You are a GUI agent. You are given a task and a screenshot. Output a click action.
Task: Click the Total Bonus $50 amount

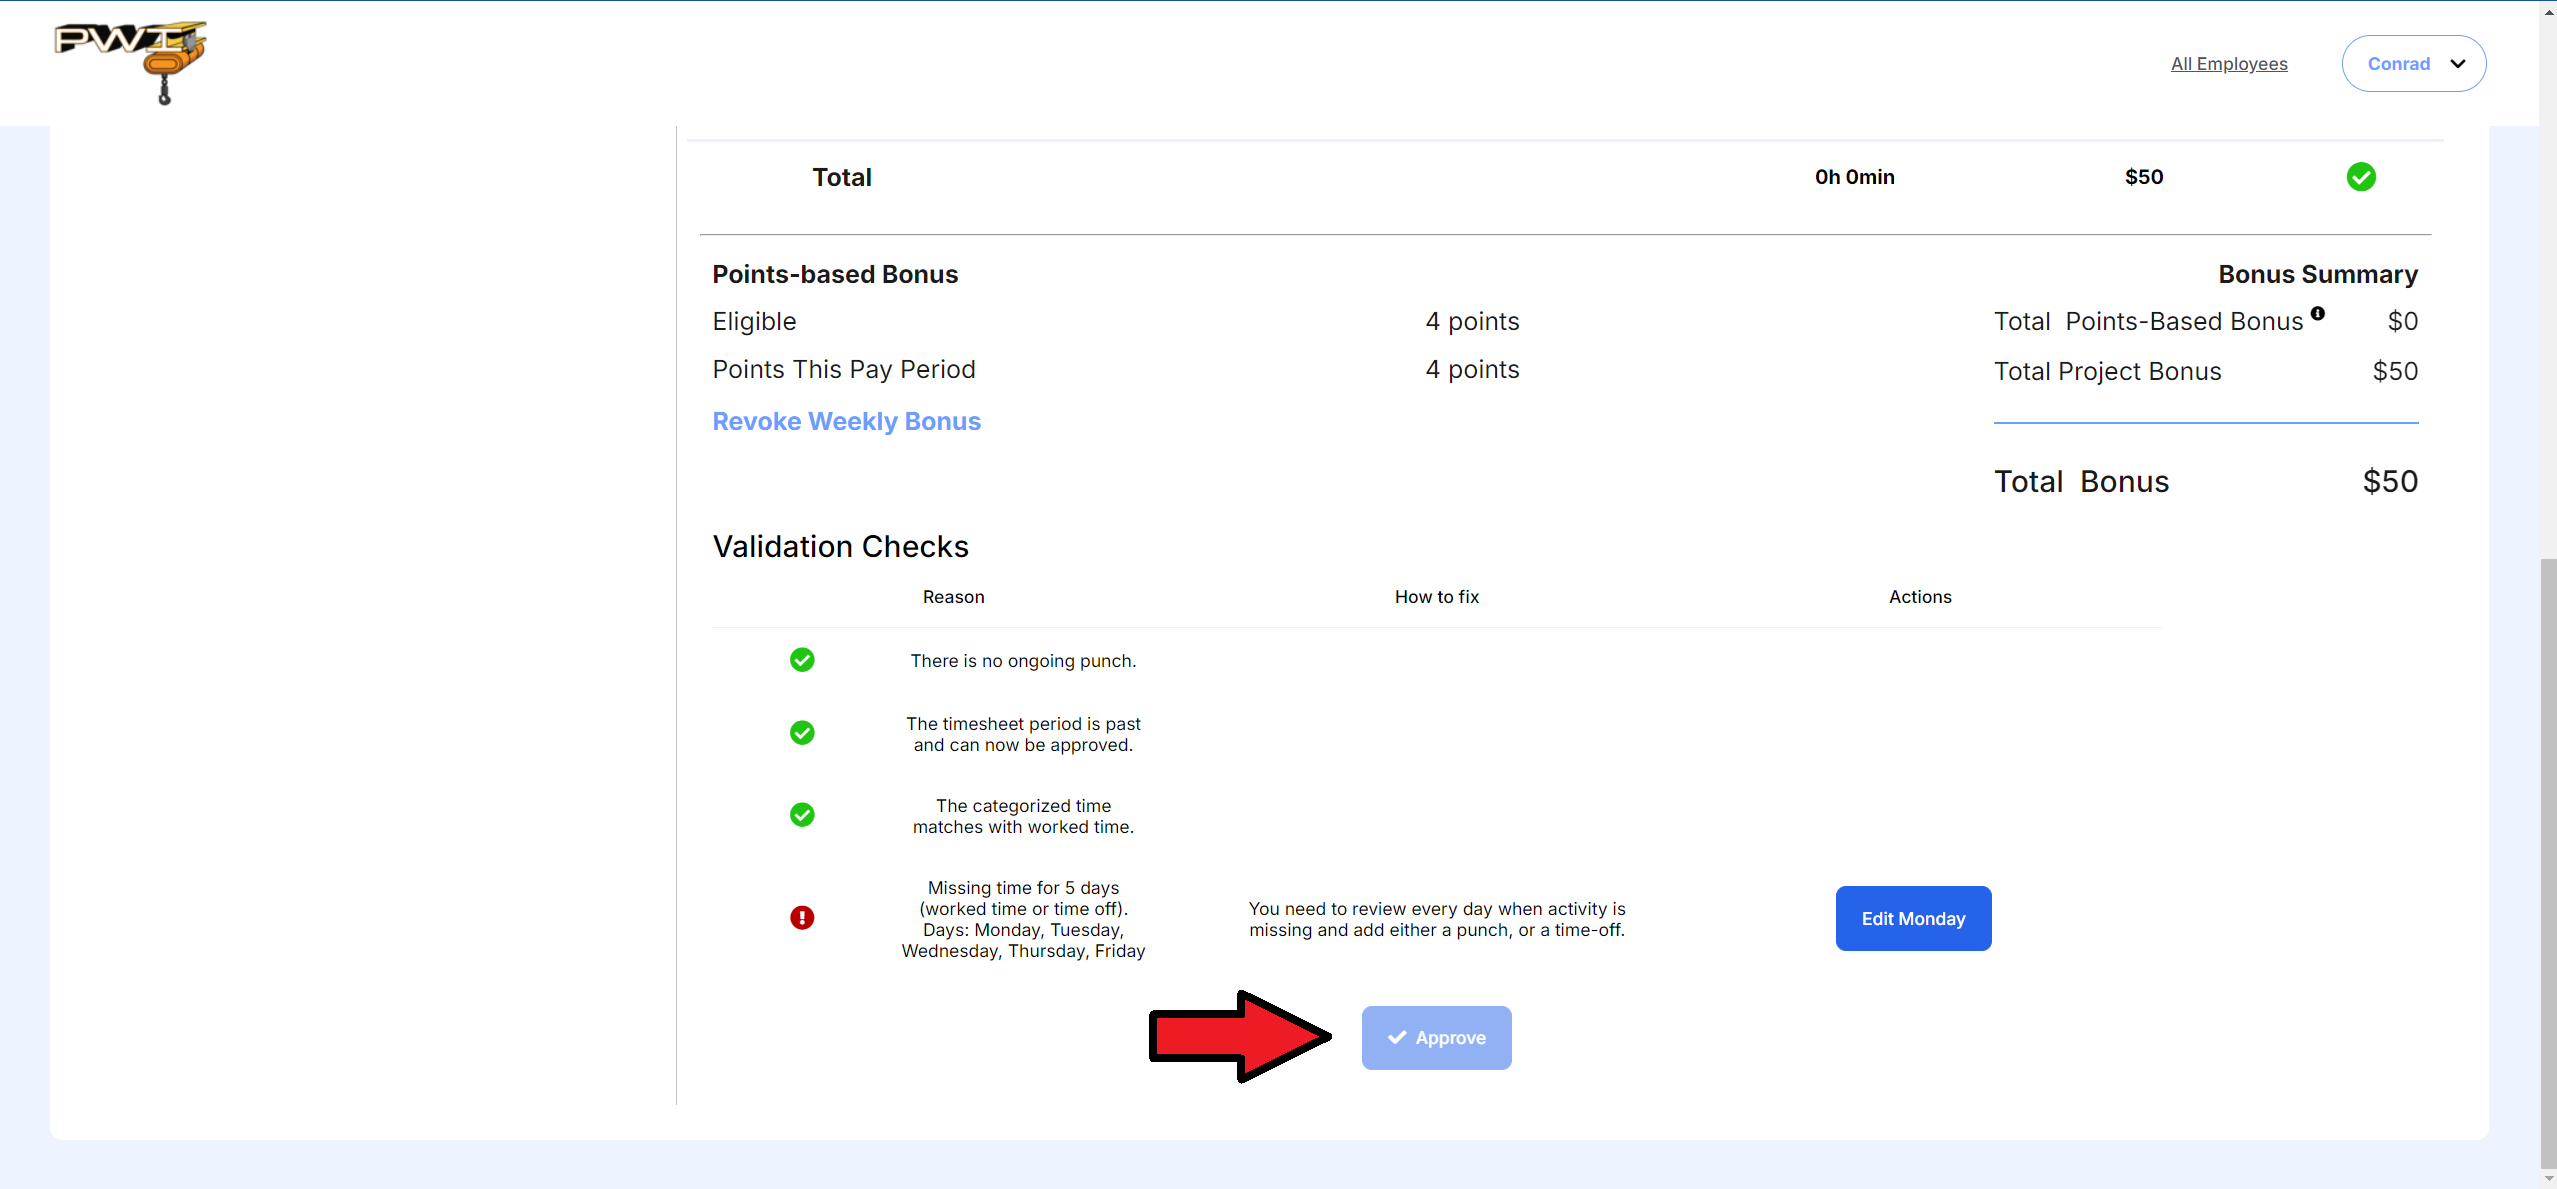coord(2389,482)
